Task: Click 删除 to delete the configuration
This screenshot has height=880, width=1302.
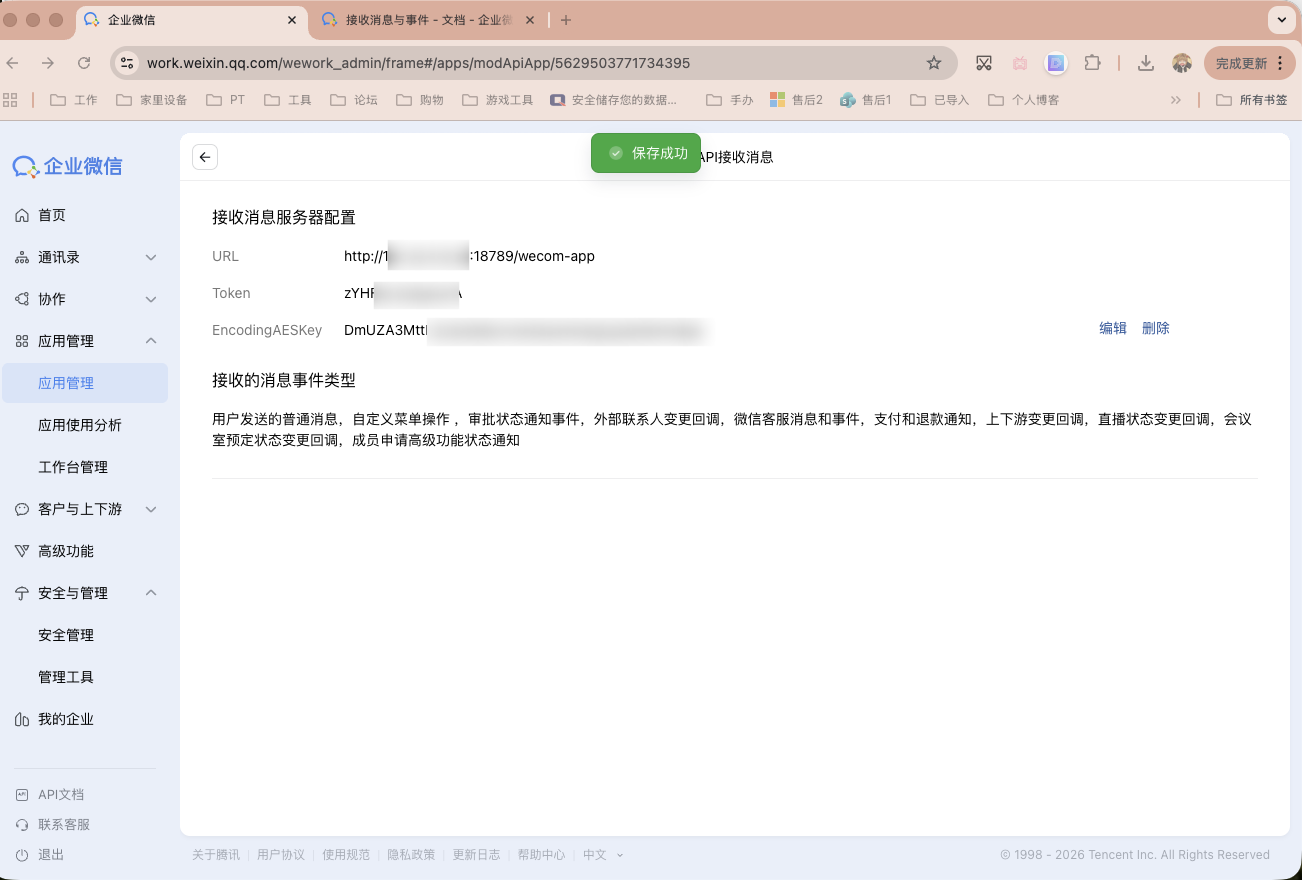Action: (1156, 327)
